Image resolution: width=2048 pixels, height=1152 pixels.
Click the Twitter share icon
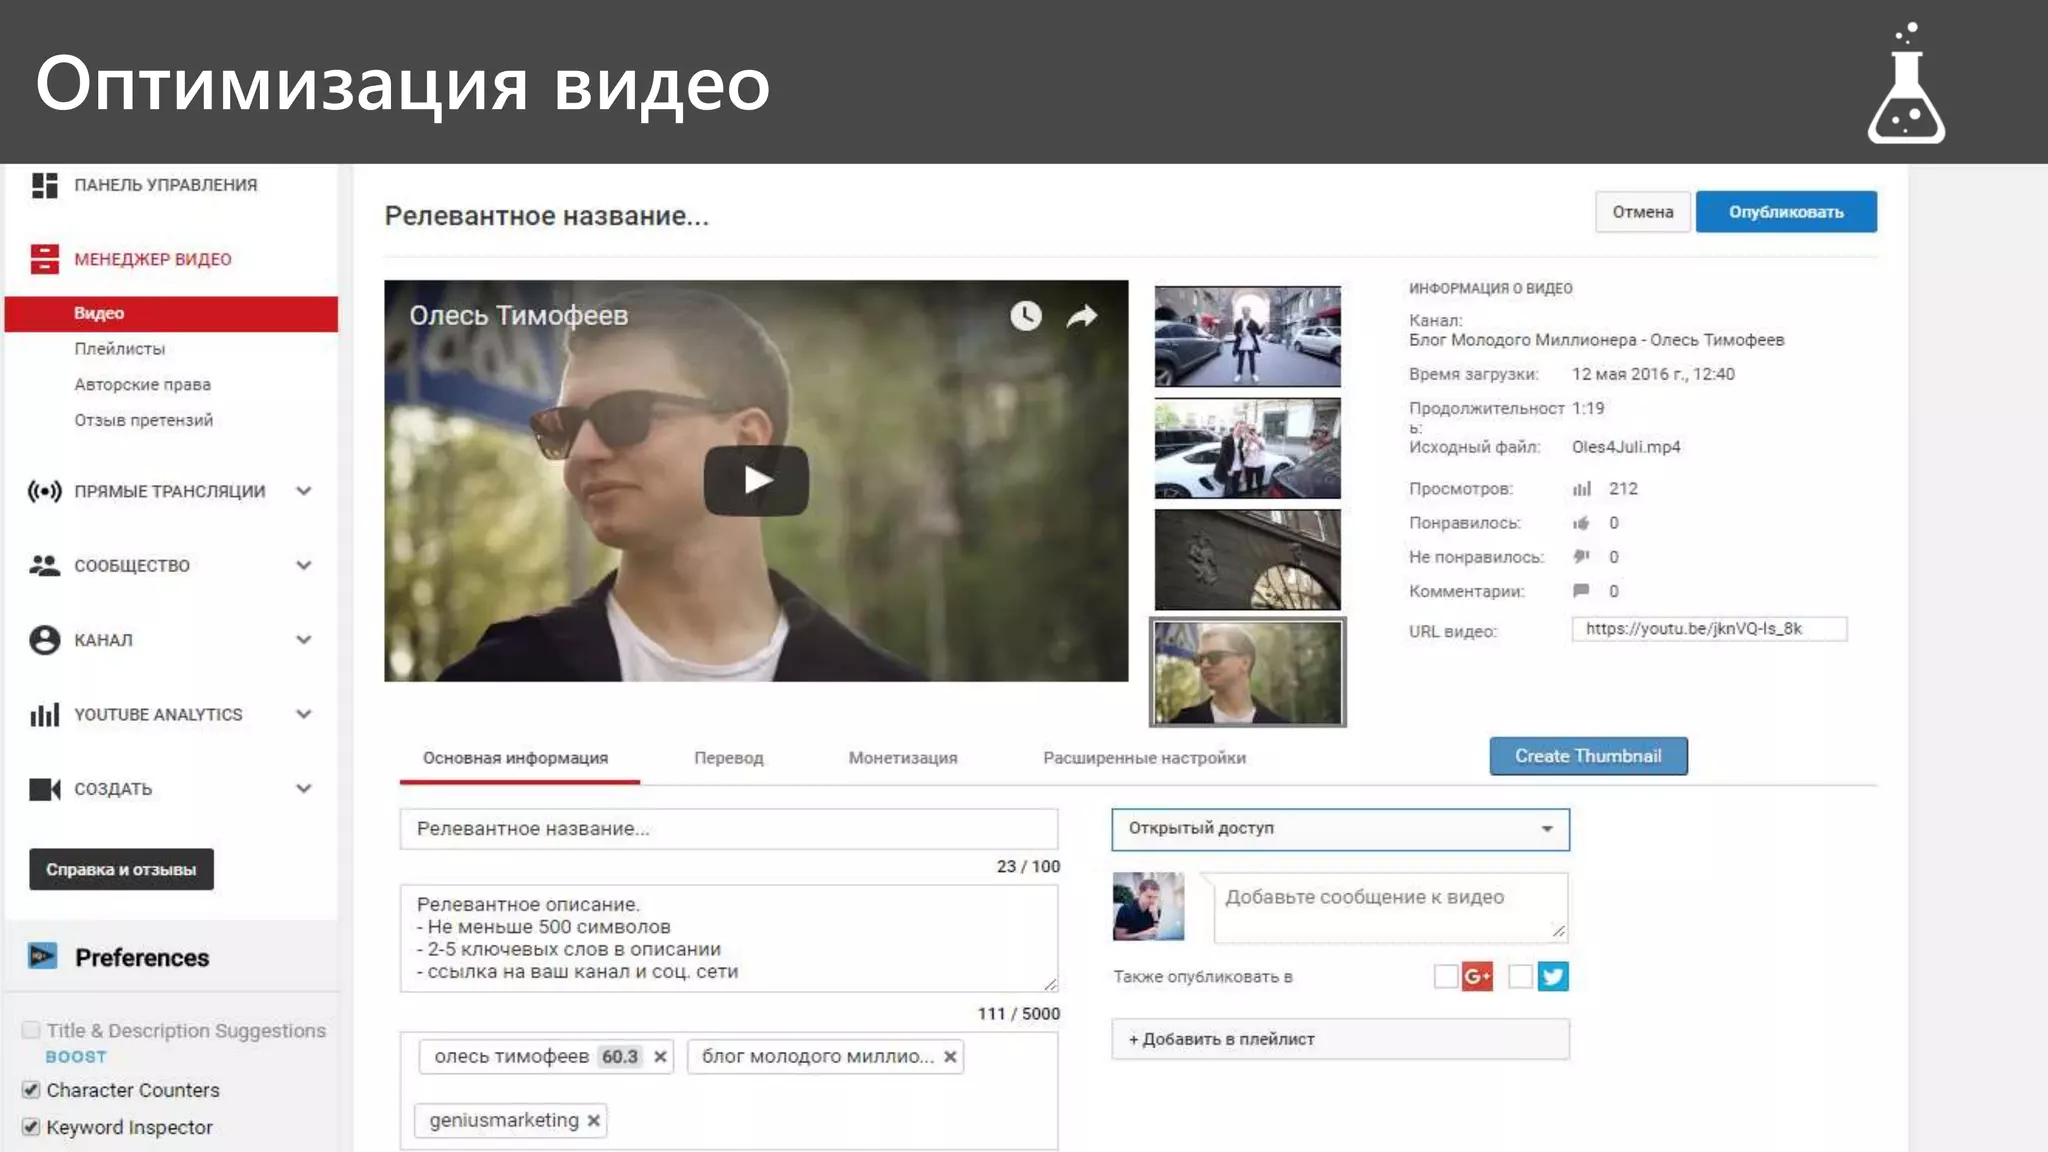1553,976
